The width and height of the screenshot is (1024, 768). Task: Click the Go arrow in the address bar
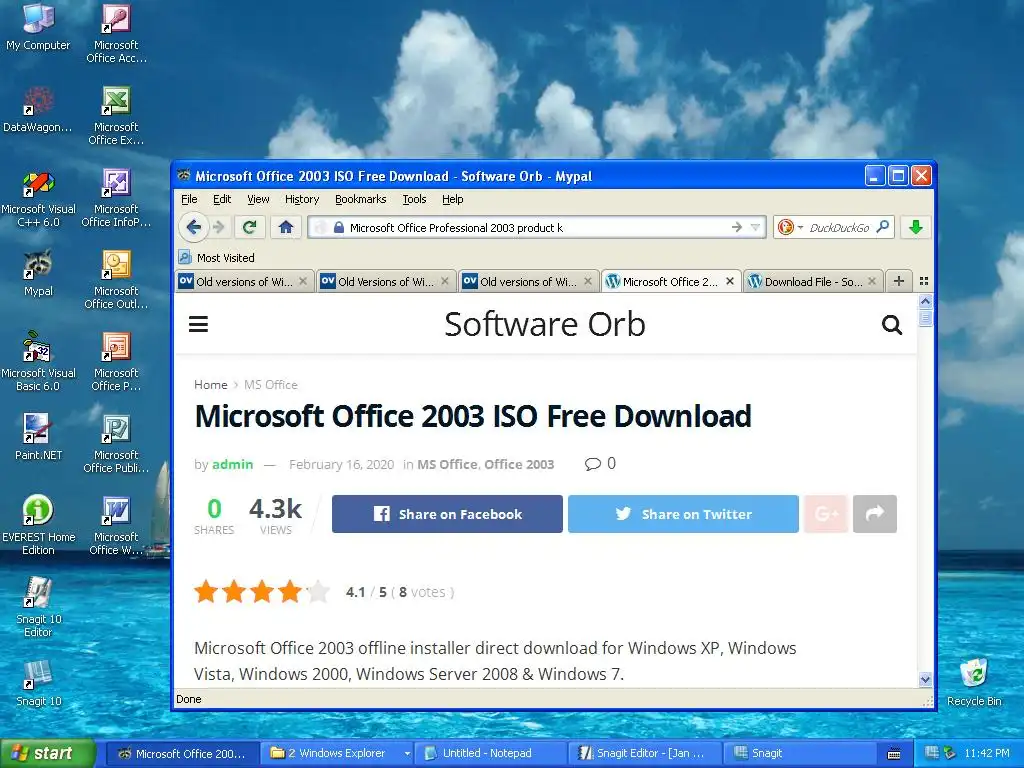(x=737, y=227)
